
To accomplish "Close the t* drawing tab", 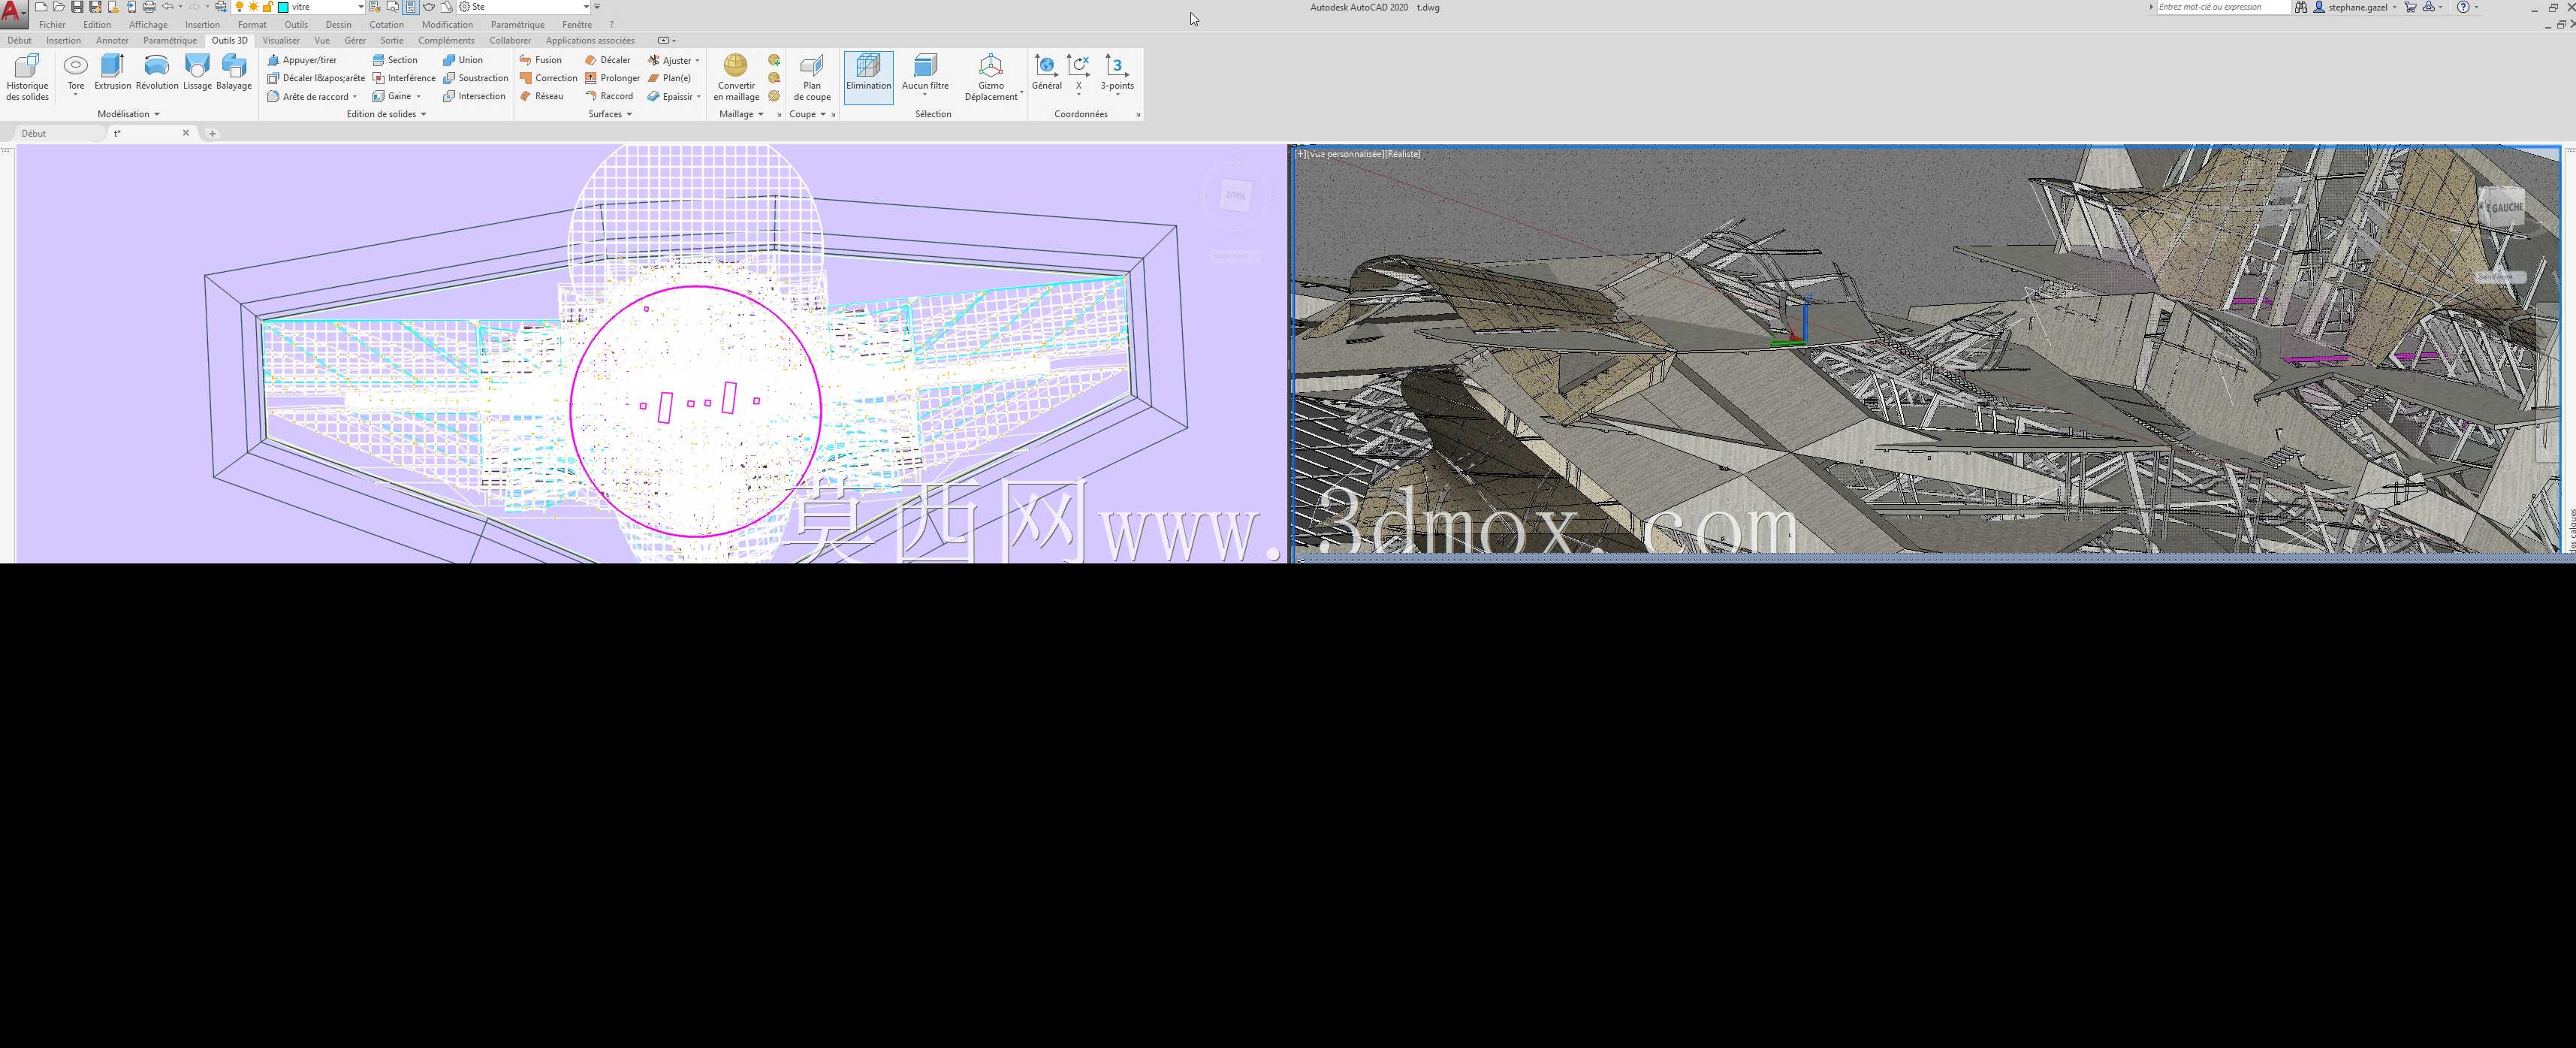I will point(186,133).
